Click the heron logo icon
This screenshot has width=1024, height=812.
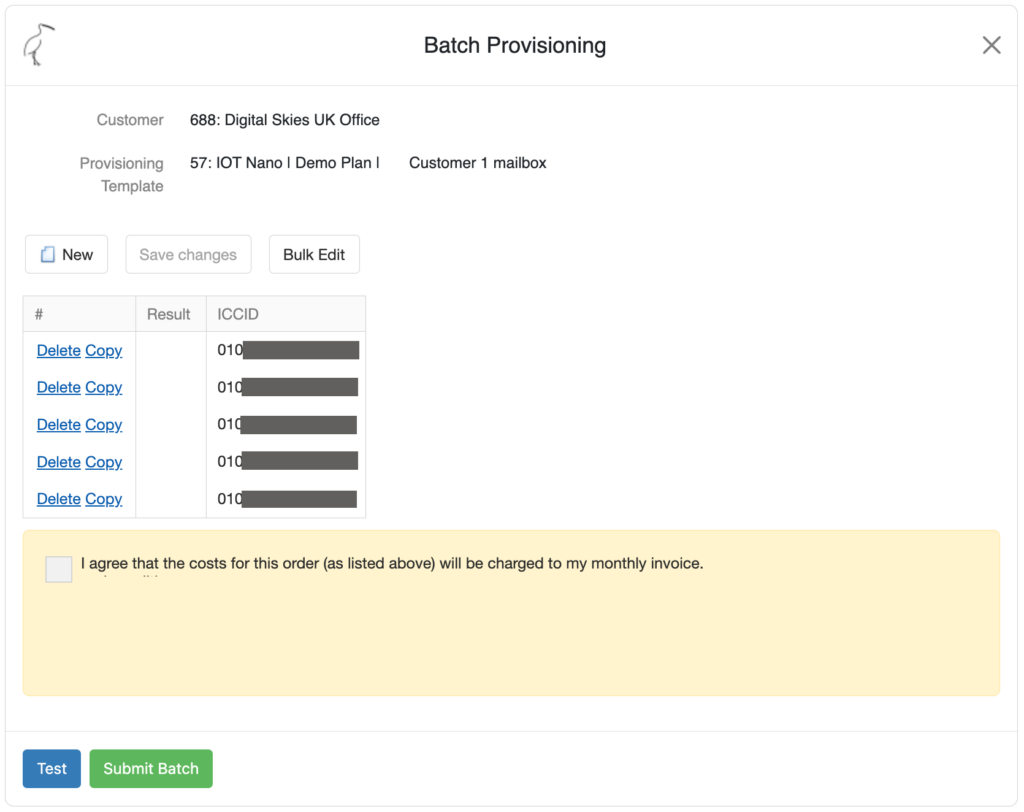click(x=39, y=45)
